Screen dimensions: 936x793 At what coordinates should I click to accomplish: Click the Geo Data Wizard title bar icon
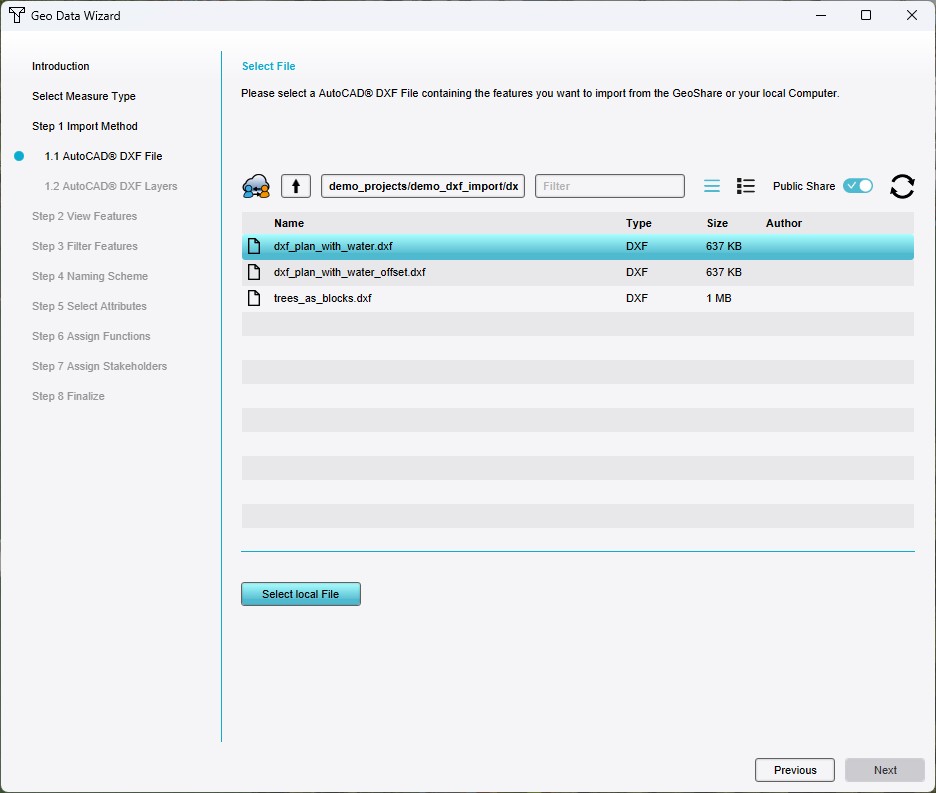tap(14, 15)
